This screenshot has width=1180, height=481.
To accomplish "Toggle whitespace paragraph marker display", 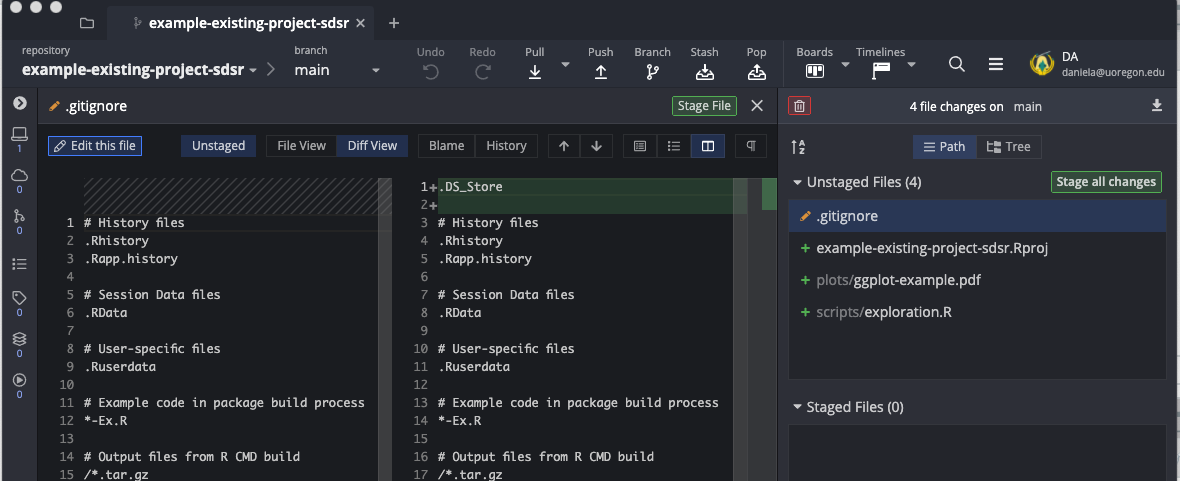I will (751, 146).
